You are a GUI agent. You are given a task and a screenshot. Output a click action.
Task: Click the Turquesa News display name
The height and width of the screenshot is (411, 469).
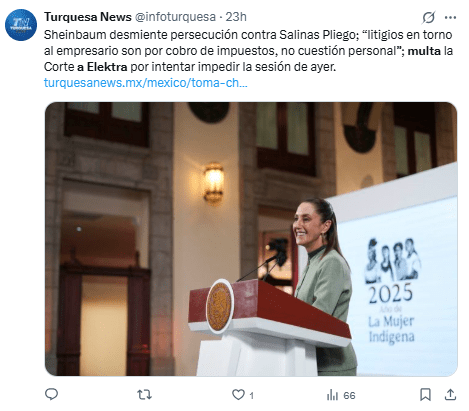coord(88,17)
